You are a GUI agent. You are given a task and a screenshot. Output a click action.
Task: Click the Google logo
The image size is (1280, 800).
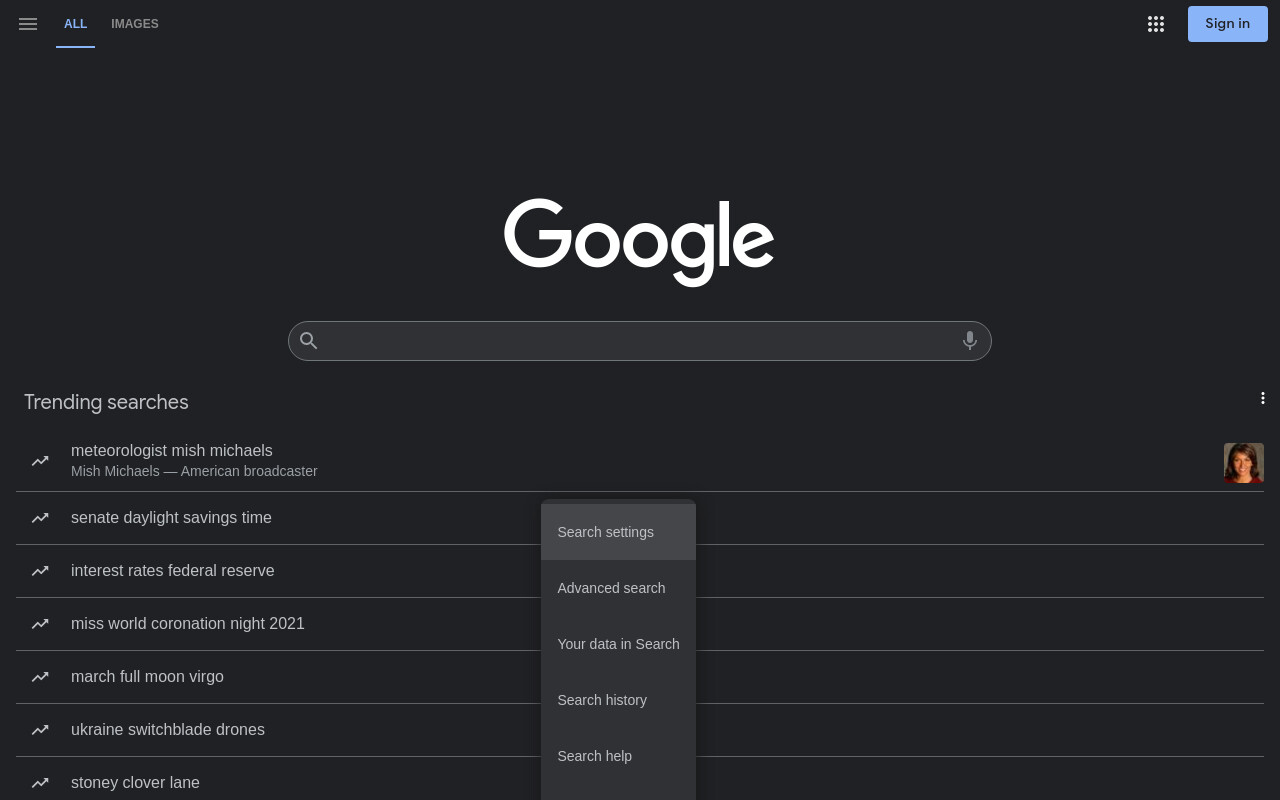[639, 242]
